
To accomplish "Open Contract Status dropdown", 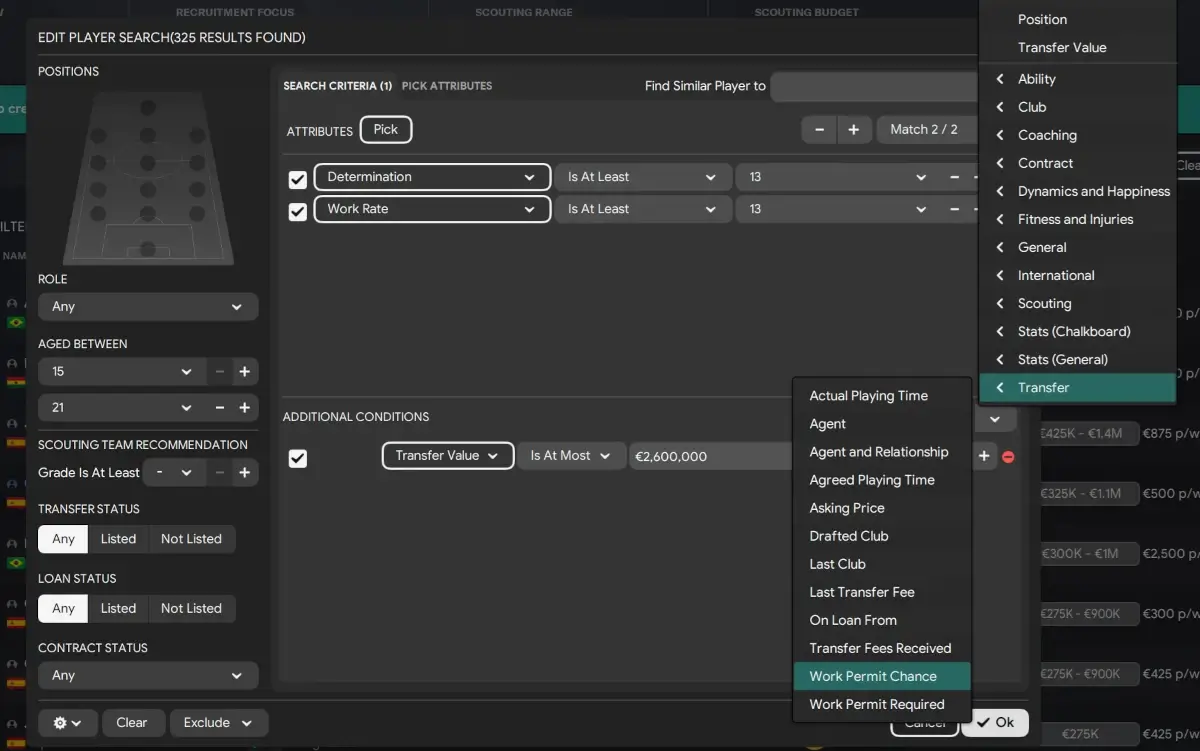I will pyautogui.click(x=148, y=676).
